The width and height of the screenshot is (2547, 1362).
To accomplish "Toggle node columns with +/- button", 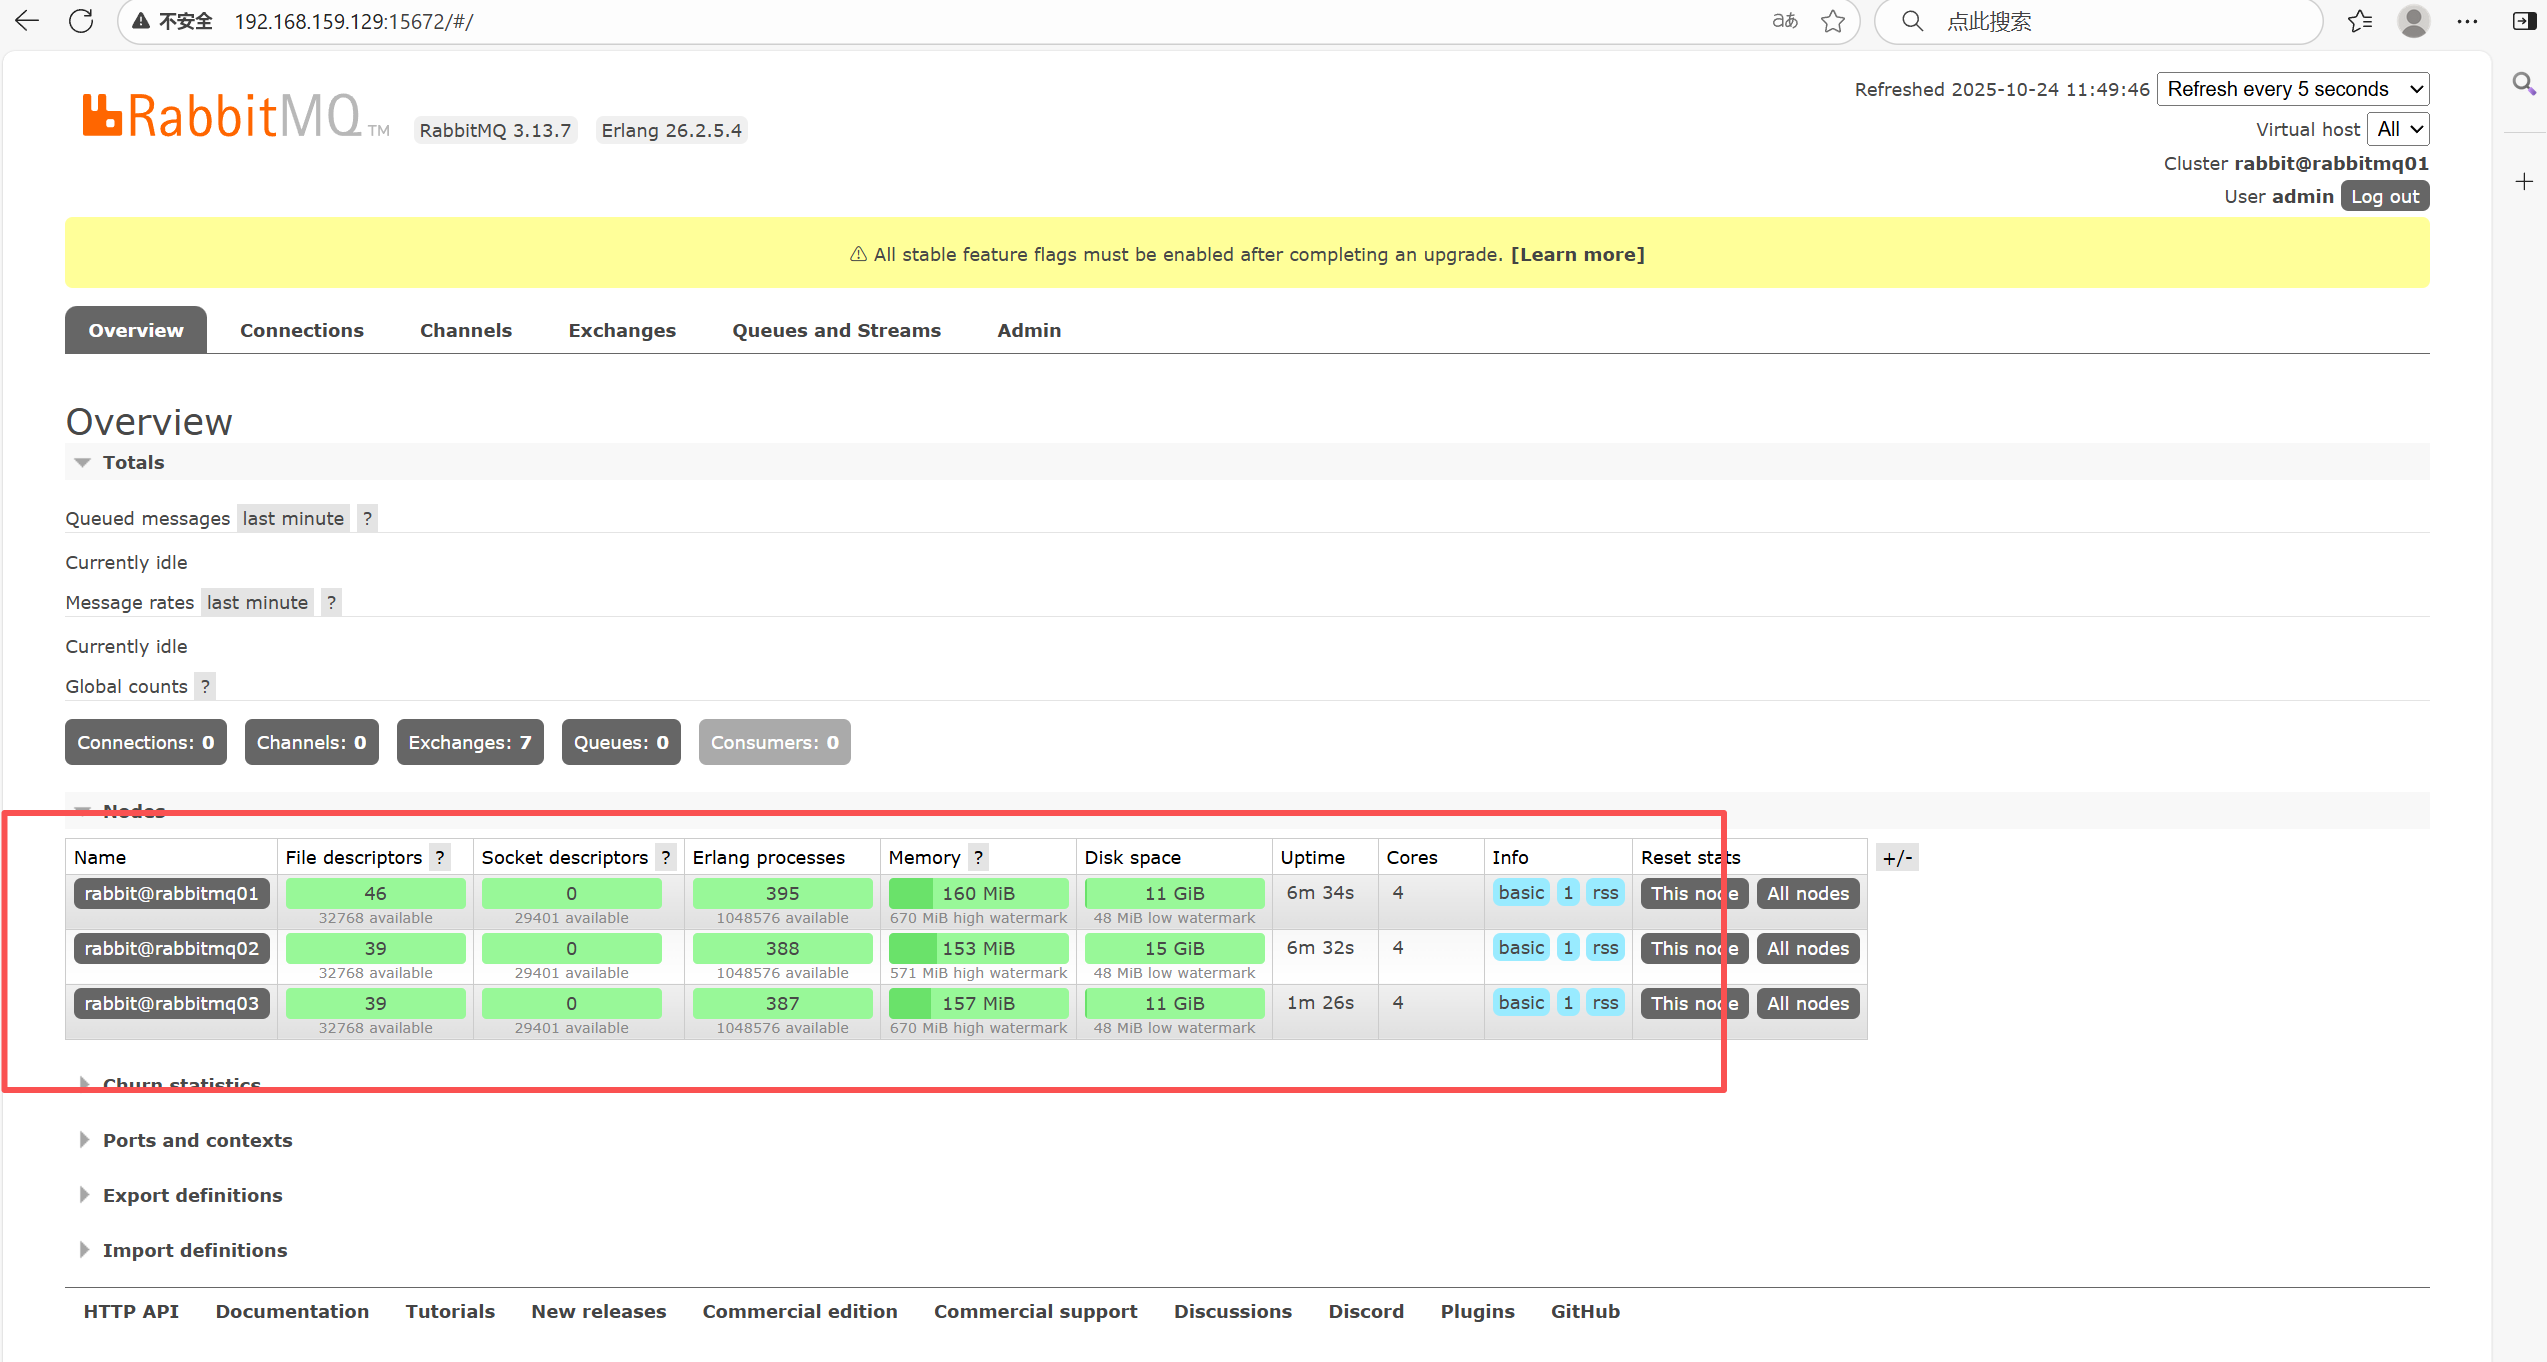I will click(x=1897, y=857).
